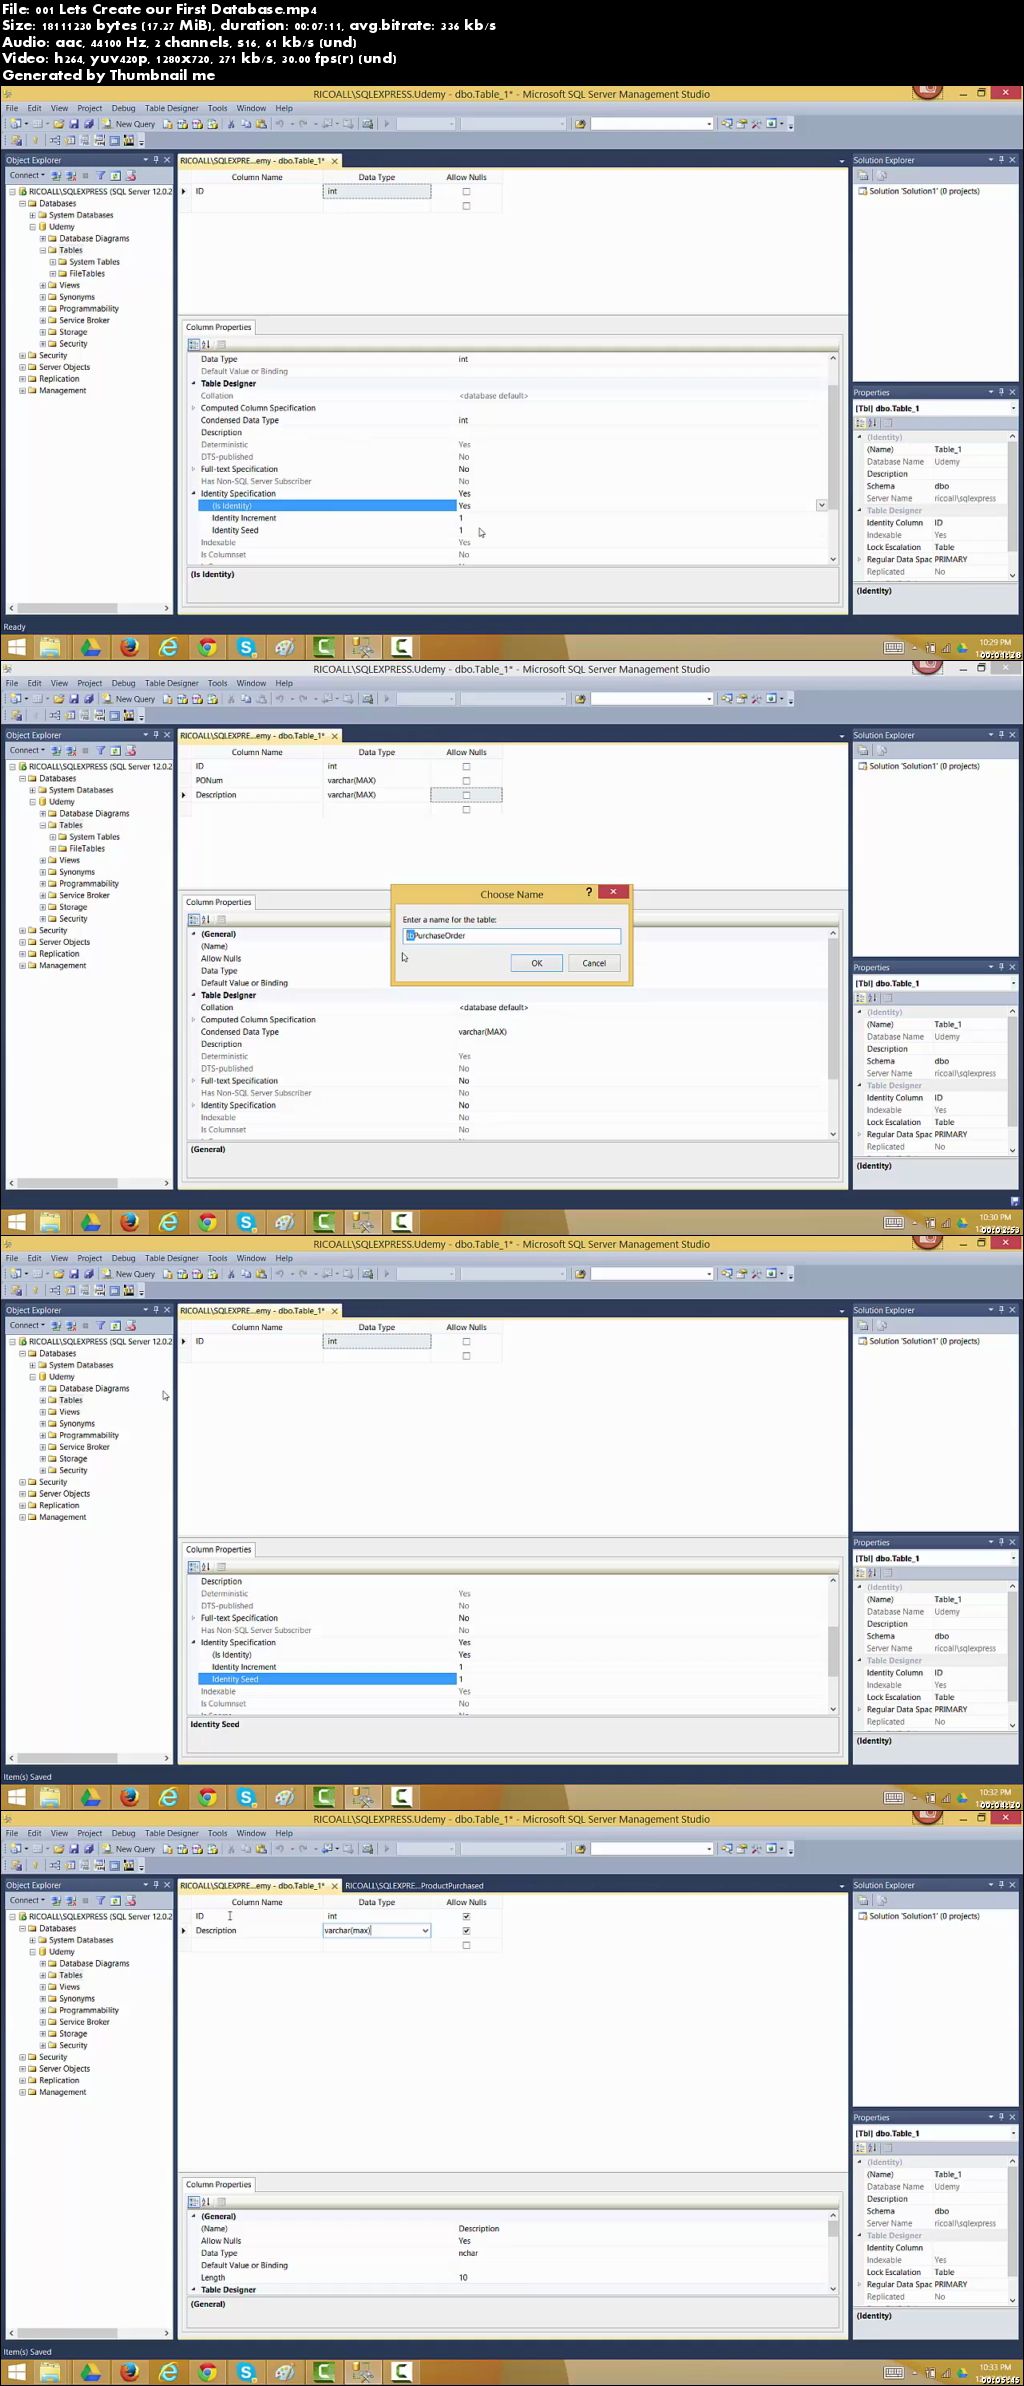This screenshot has width=1024, height=2386.
Task: Click Object Explorer filter icon in top frame
Action: click(x=101, y=176)
